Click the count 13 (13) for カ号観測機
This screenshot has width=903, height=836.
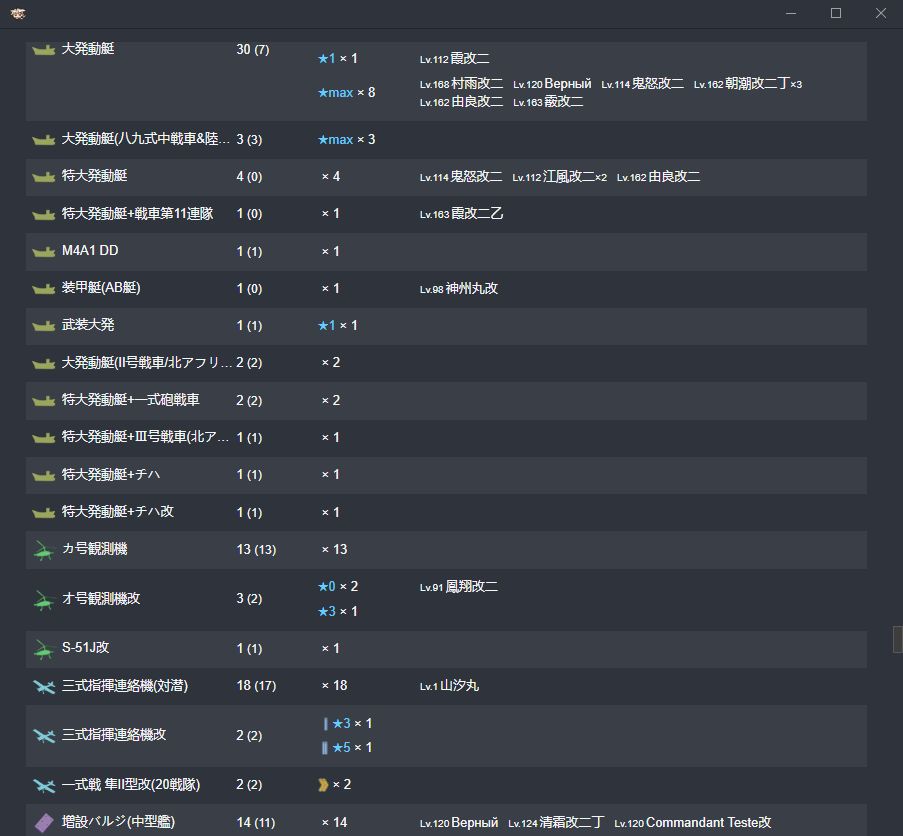click(x=256, y=549)
